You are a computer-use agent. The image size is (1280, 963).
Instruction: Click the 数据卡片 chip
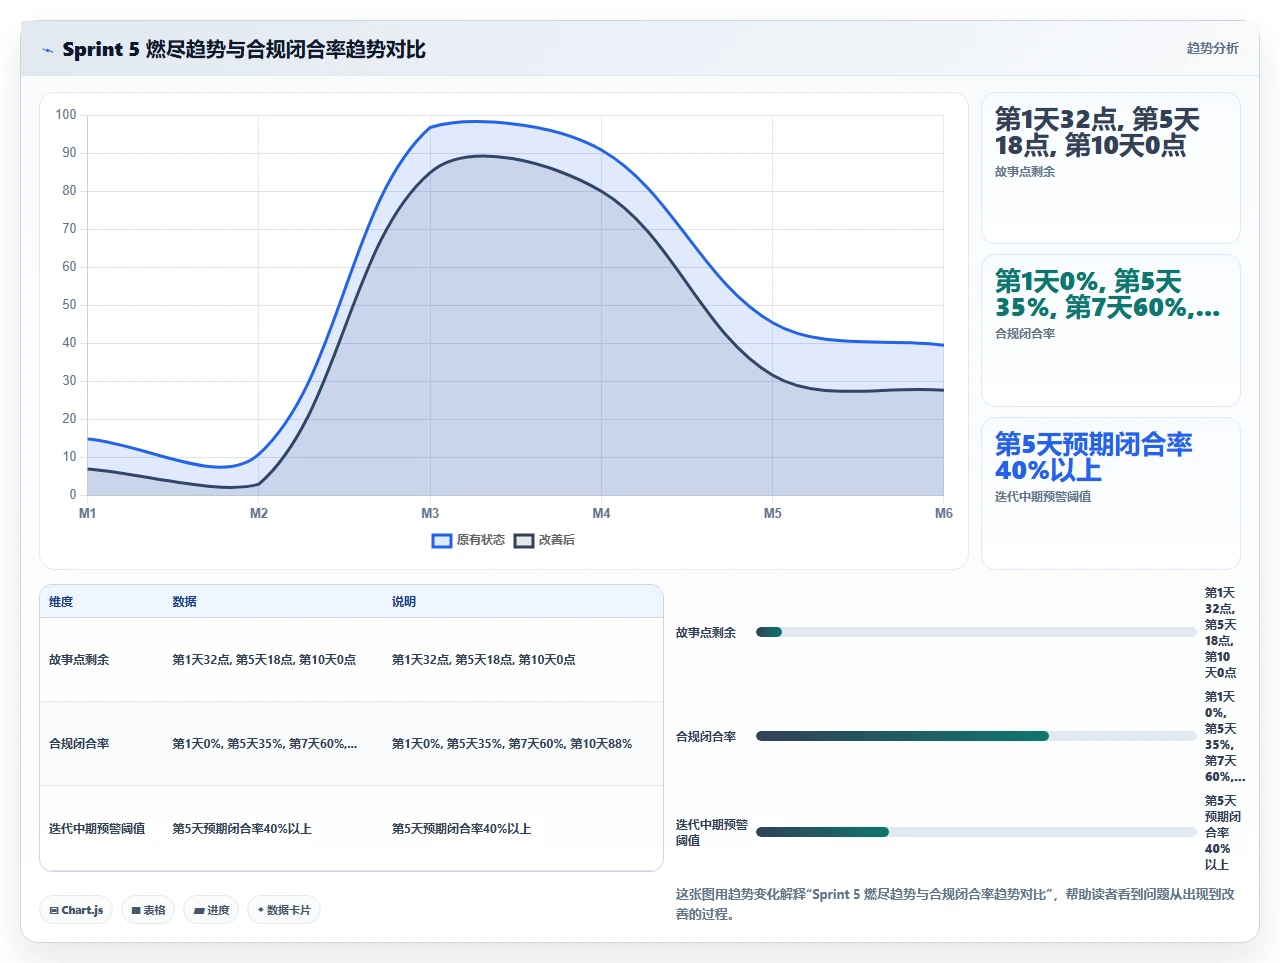point(284,910)
